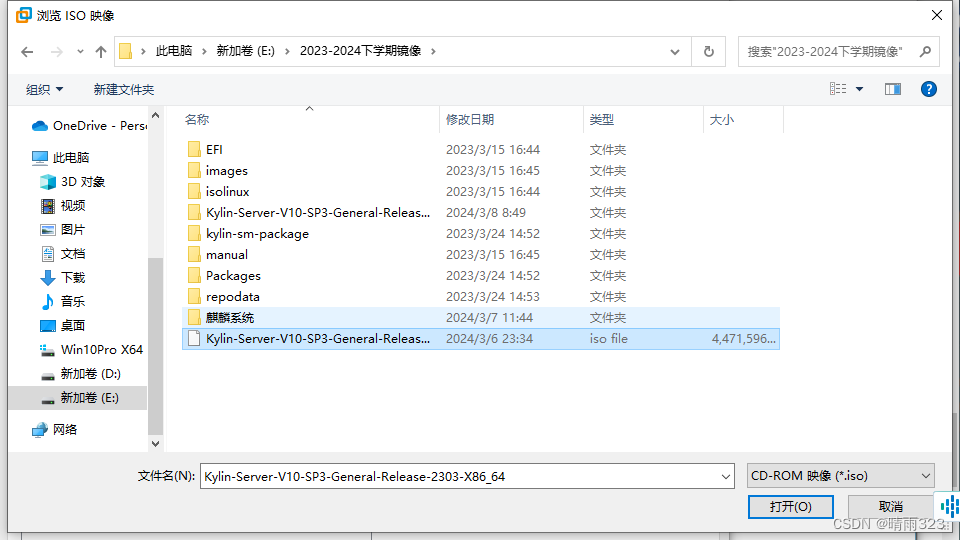Open 音乐 folder in sidebar
Viewport: 960px width, 540px height.
pyautogui.click(x=63, y=301)
